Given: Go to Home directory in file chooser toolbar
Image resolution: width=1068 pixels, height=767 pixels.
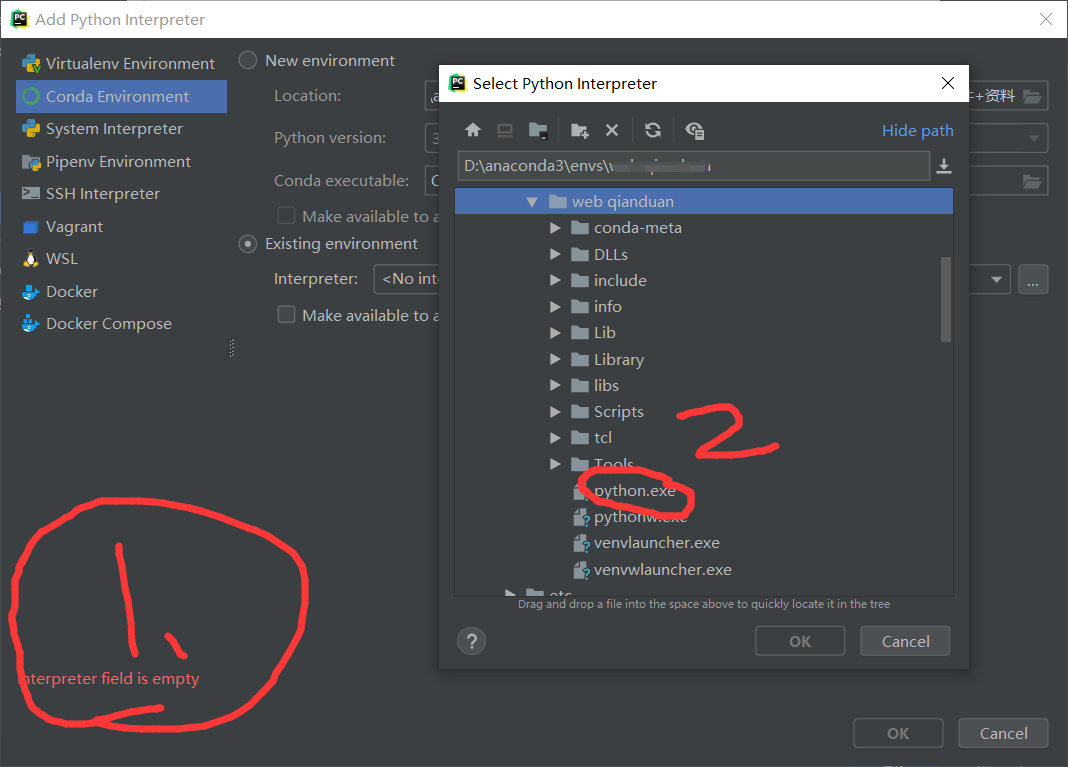Looking at the screenshot, I should pos(473,130).
